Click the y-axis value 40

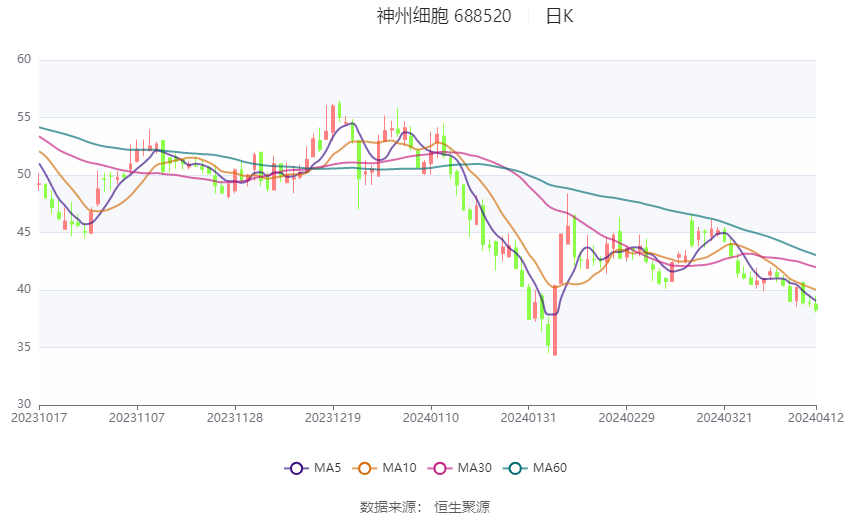[x=24, y=289]
